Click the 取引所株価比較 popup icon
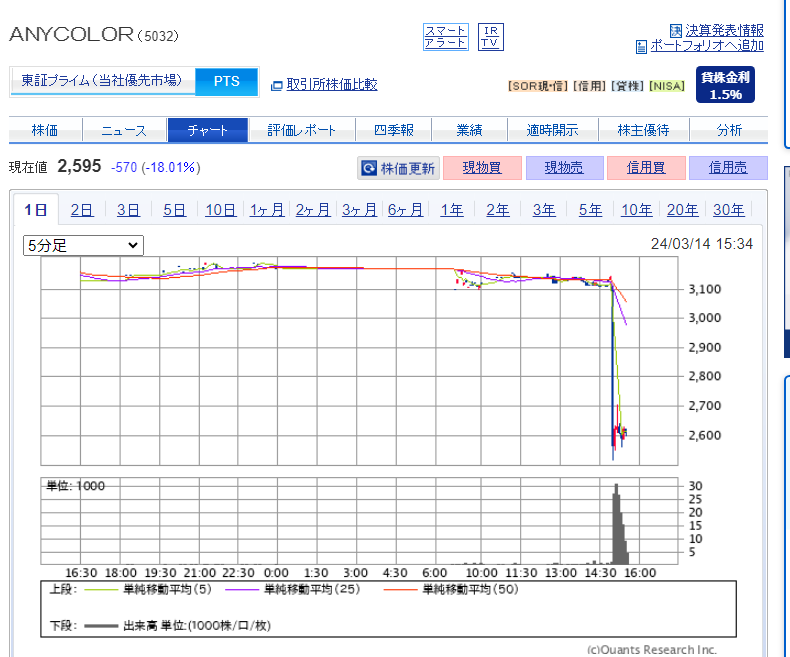 (x=276, y=86)
